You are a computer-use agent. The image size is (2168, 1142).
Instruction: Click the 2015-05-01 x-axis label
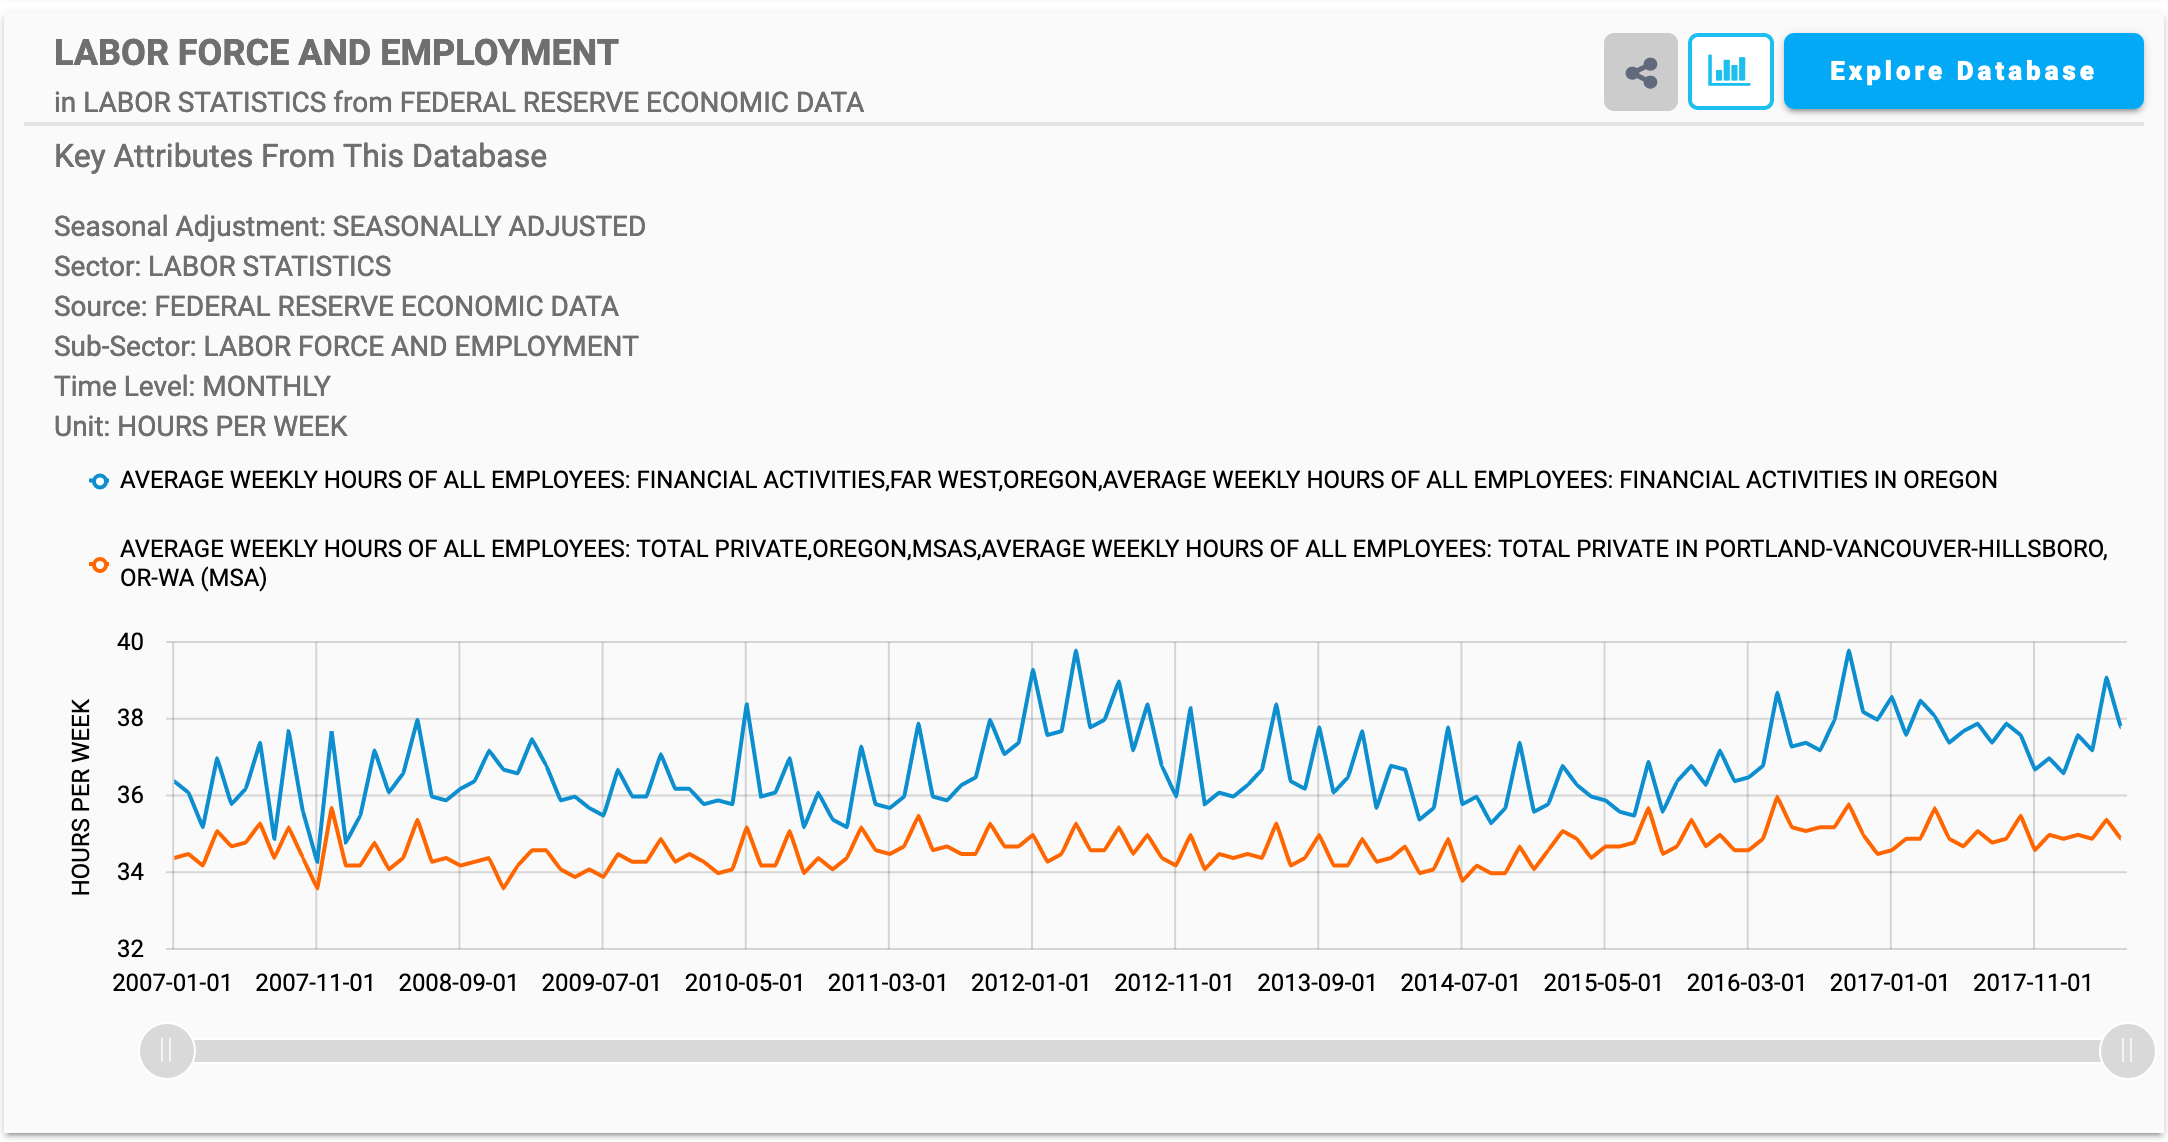(1603, 983)
